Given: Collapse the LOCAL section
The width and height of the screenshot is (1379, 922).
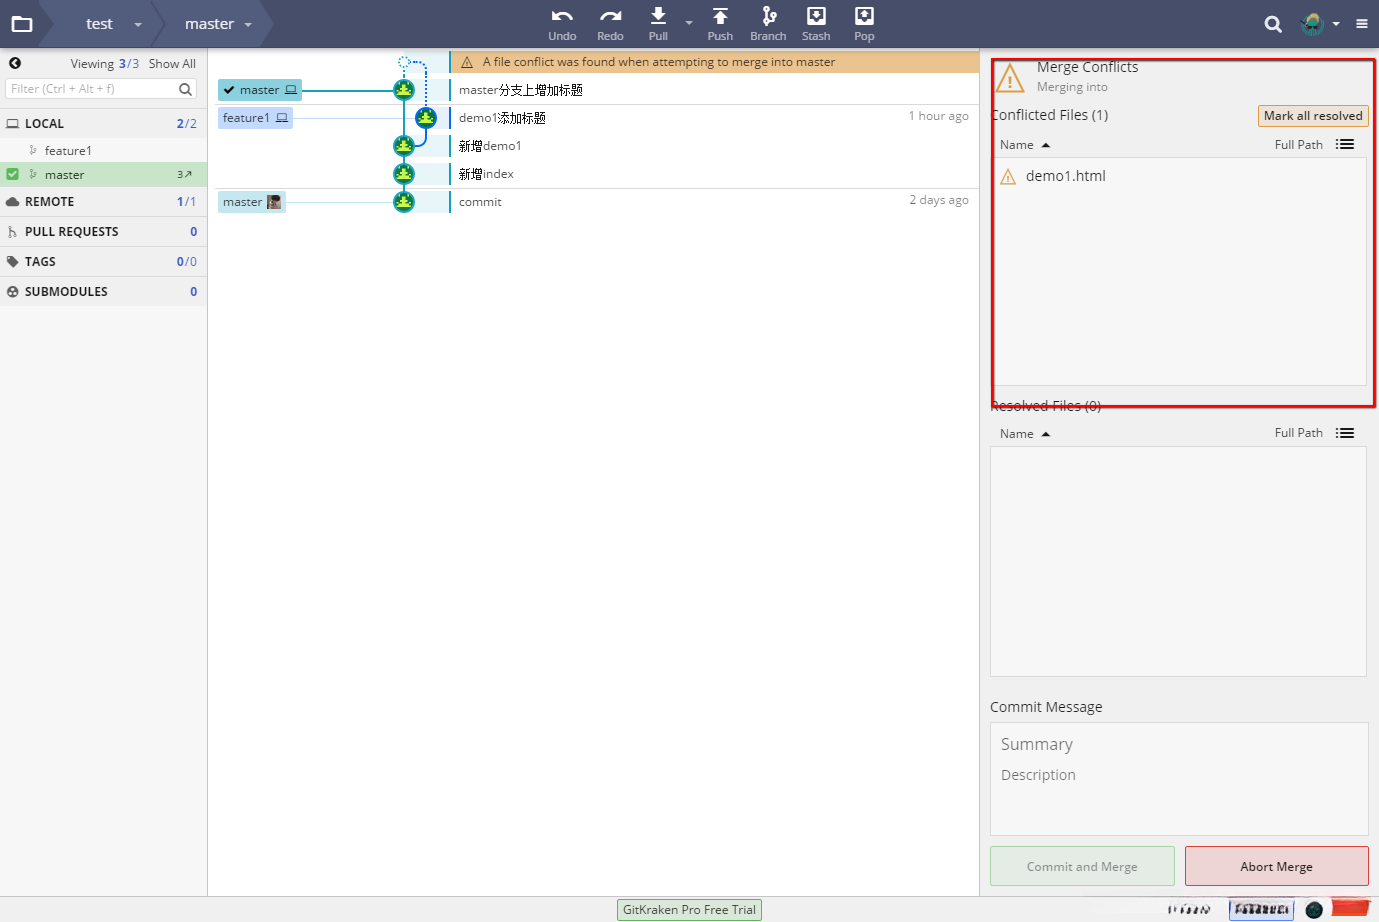Looking at the screenshot, I should point(103,123).
